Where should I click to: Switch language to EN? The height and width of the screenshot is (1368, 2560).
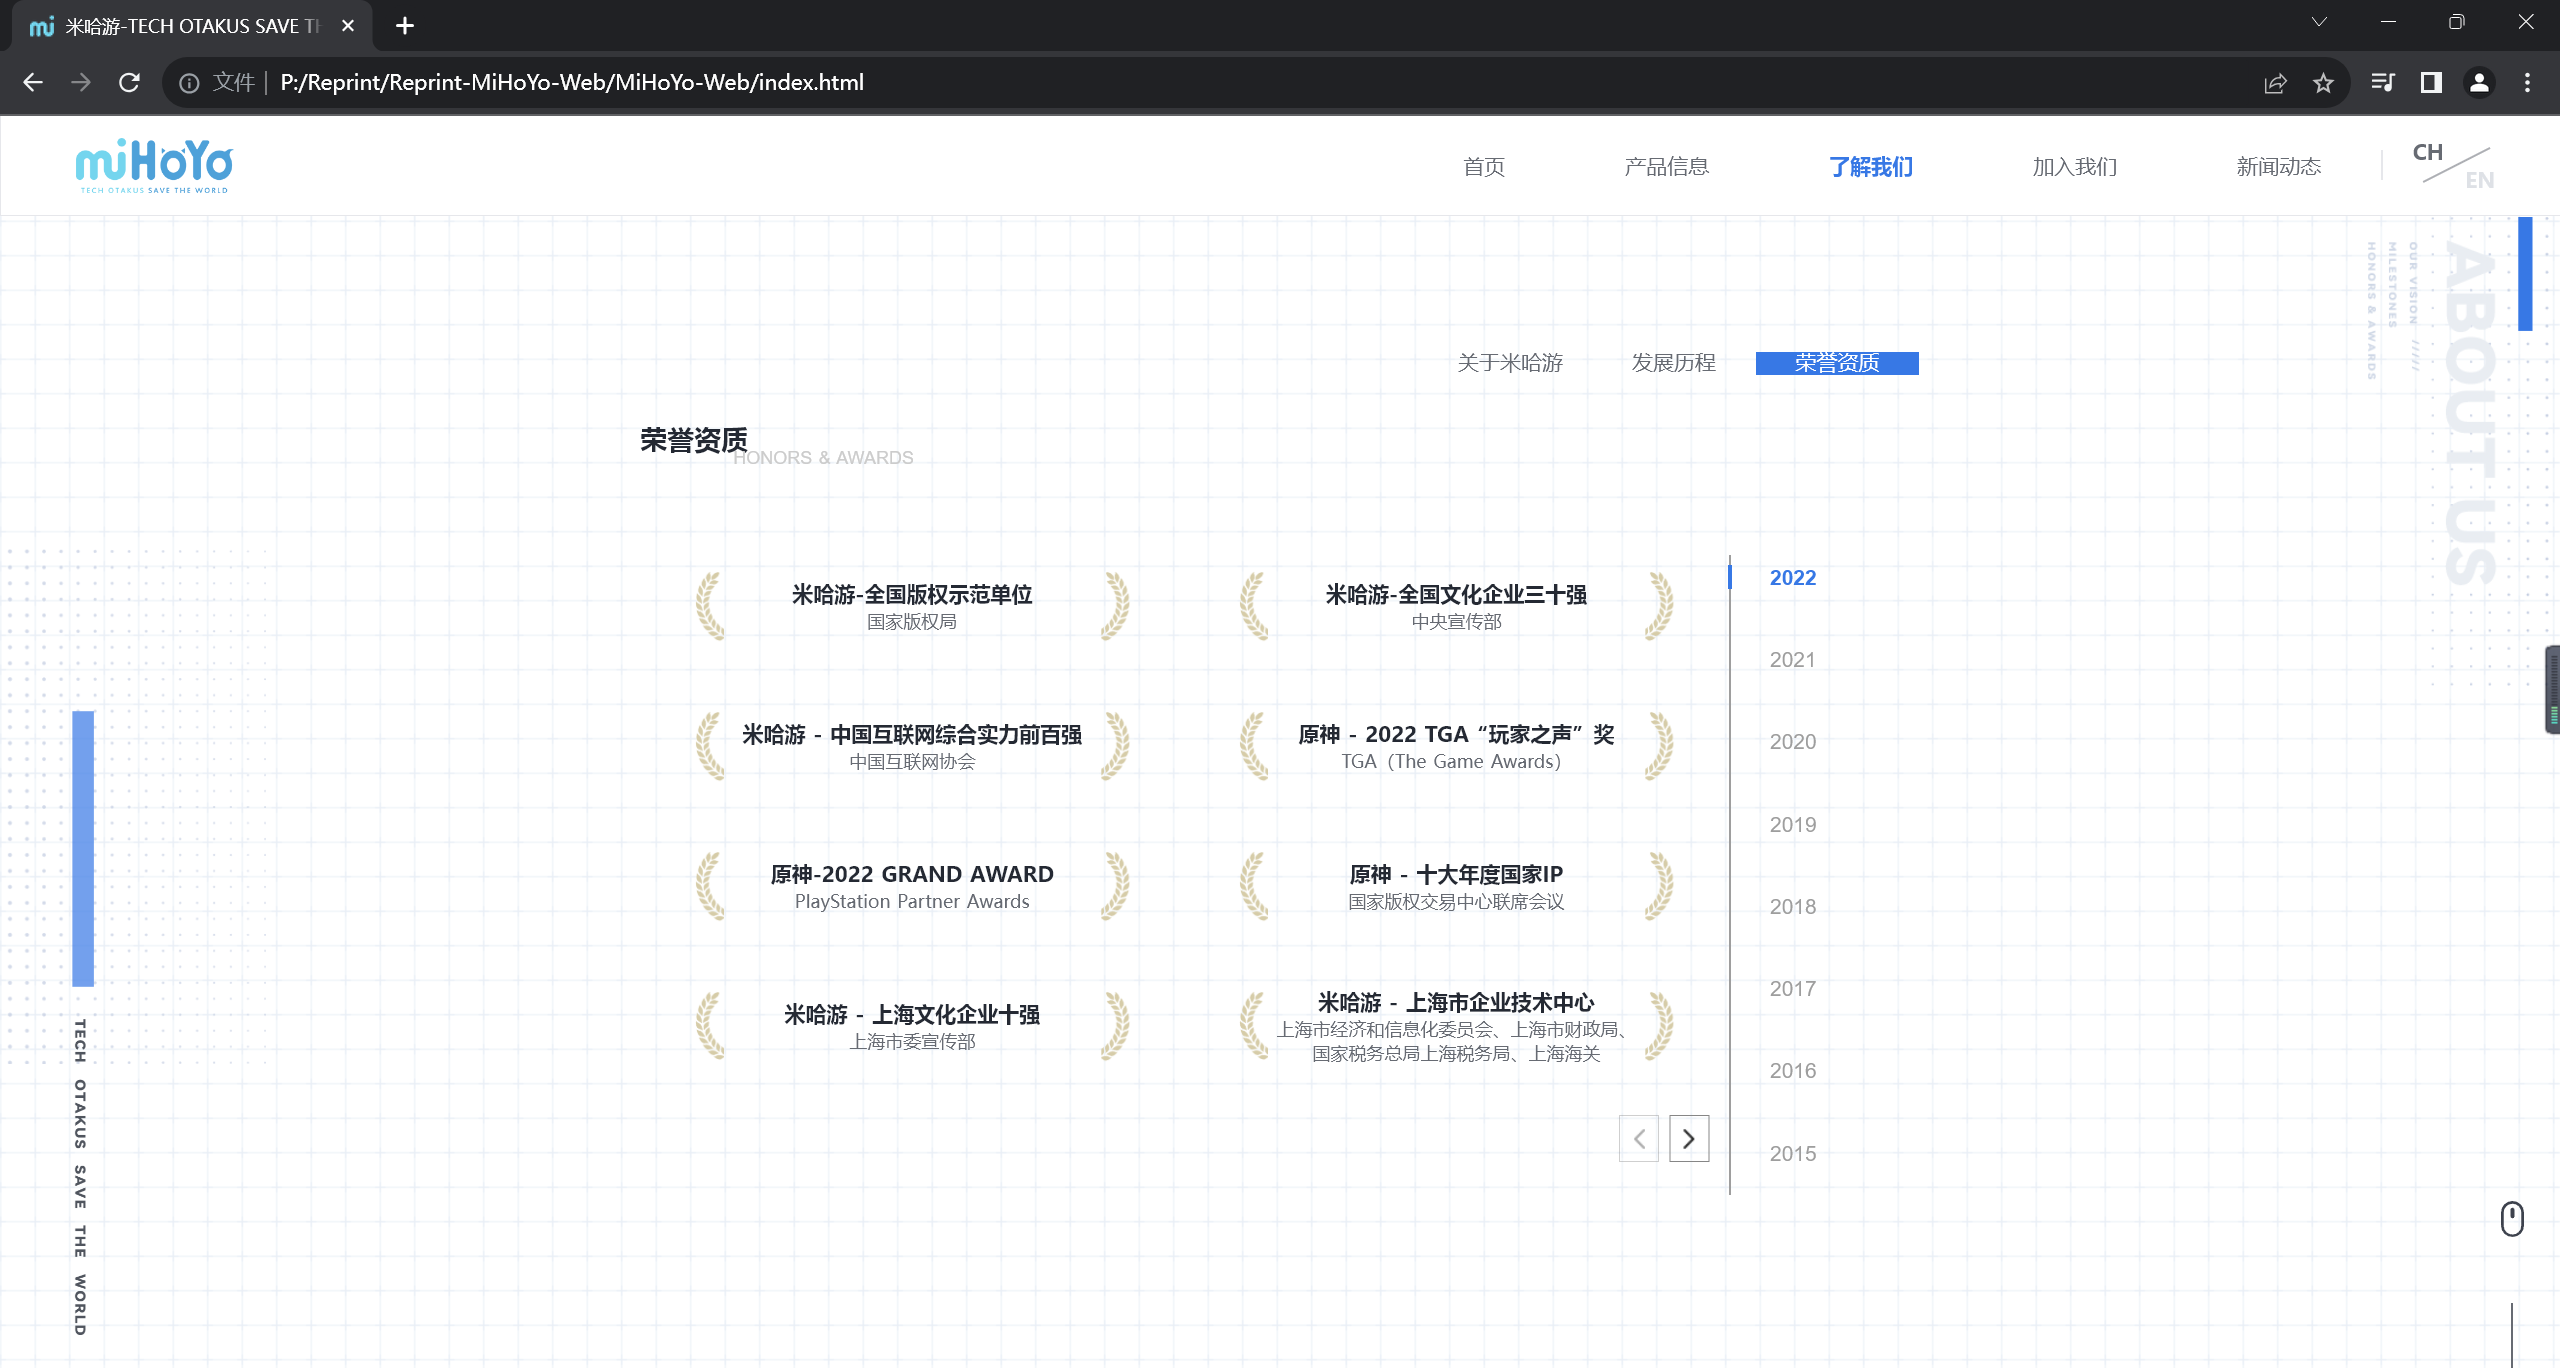[2479, 180]
